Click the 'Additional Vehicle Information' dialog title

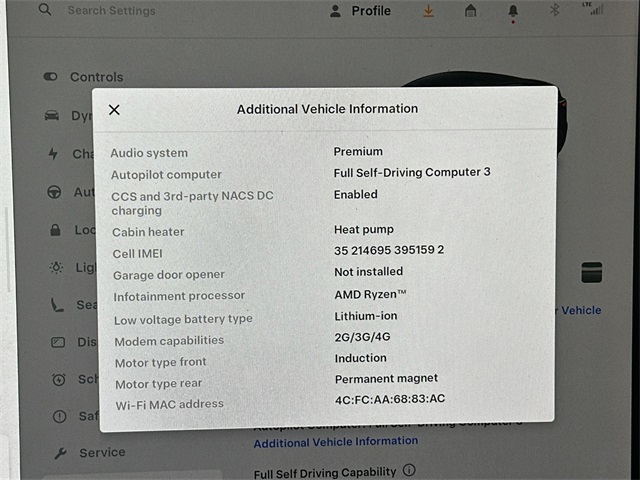click(x=327, y=109)
